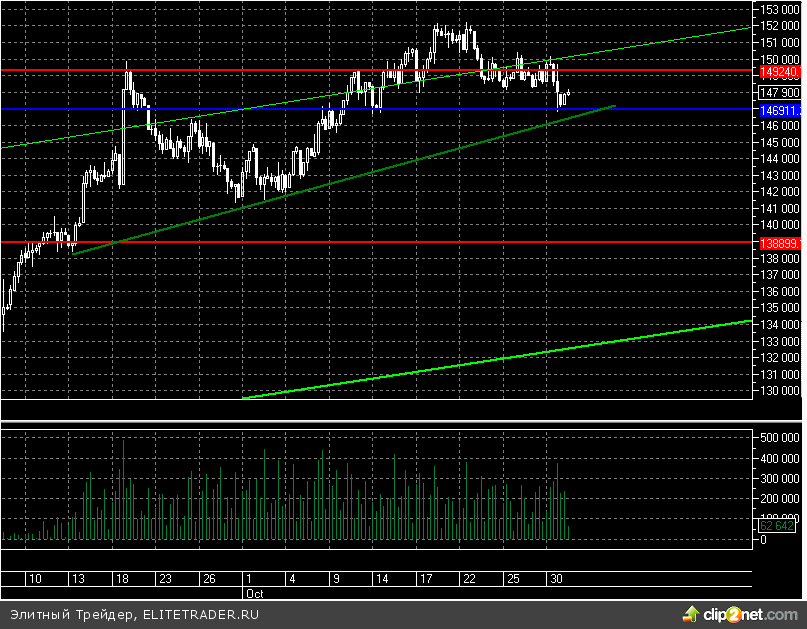The width and height of the screenshot is (807, 629).
Task: Select the blue horizontal support line
Action: (300, 108)
